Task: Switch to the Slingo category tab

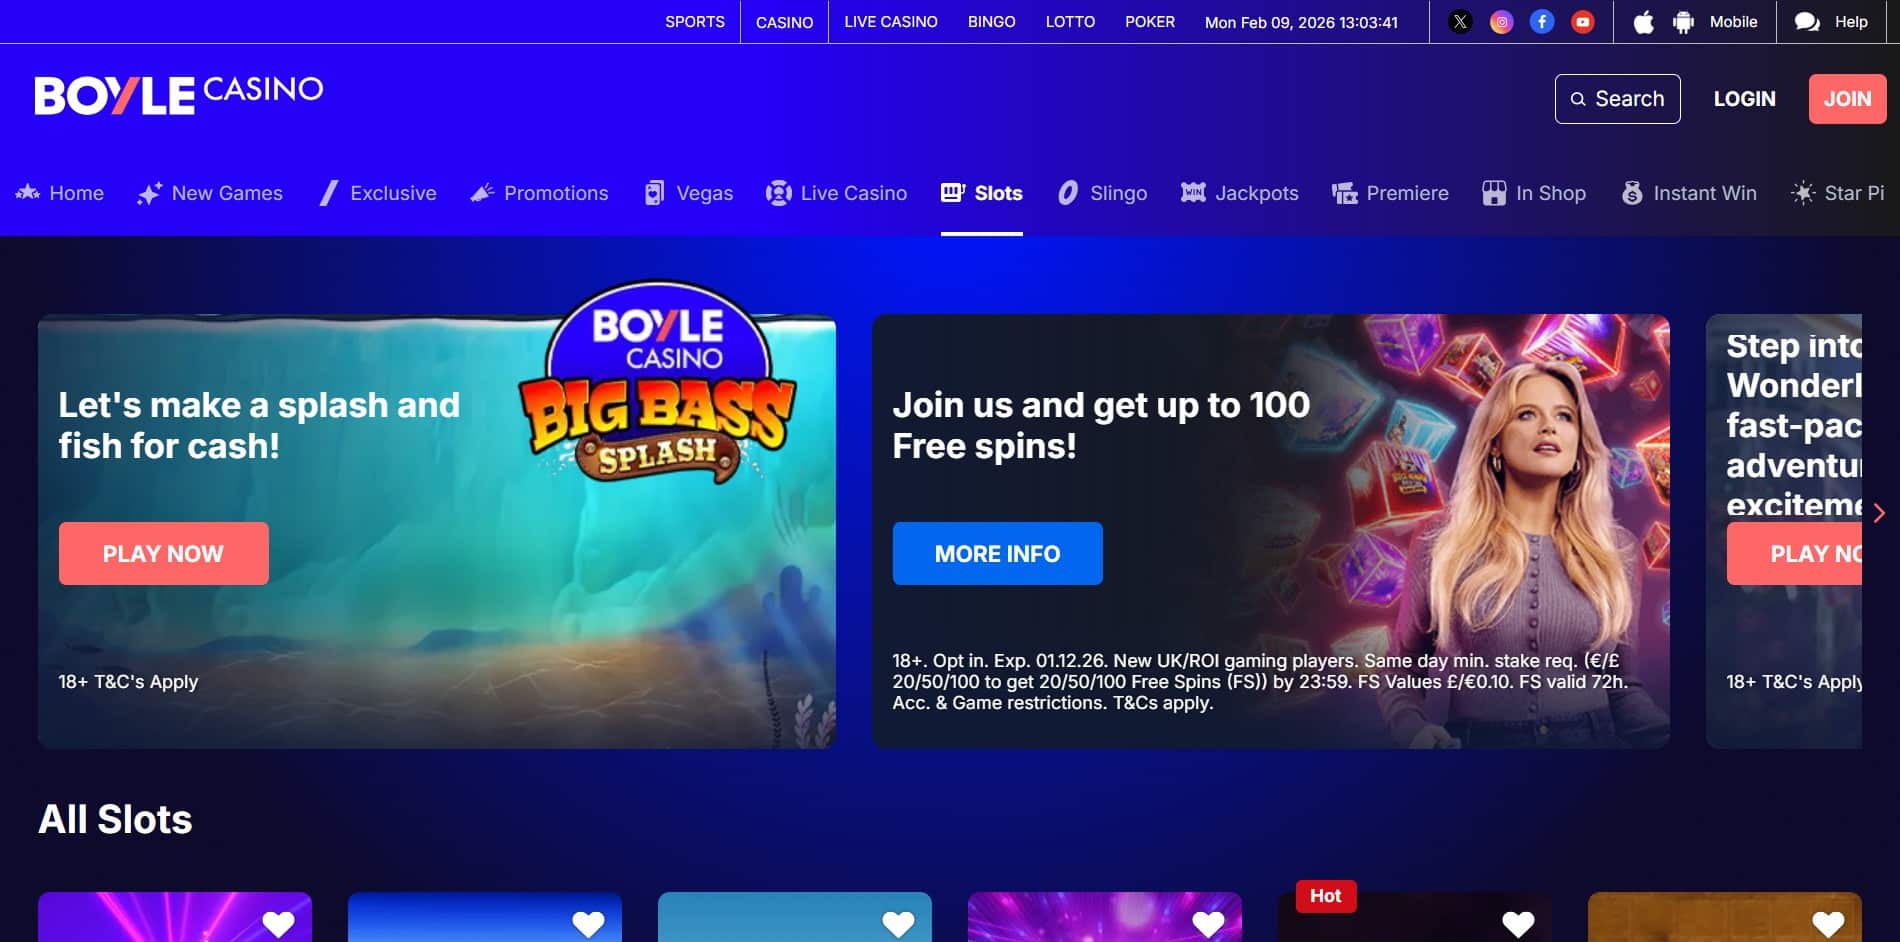Action: (x=1102, y=193)
